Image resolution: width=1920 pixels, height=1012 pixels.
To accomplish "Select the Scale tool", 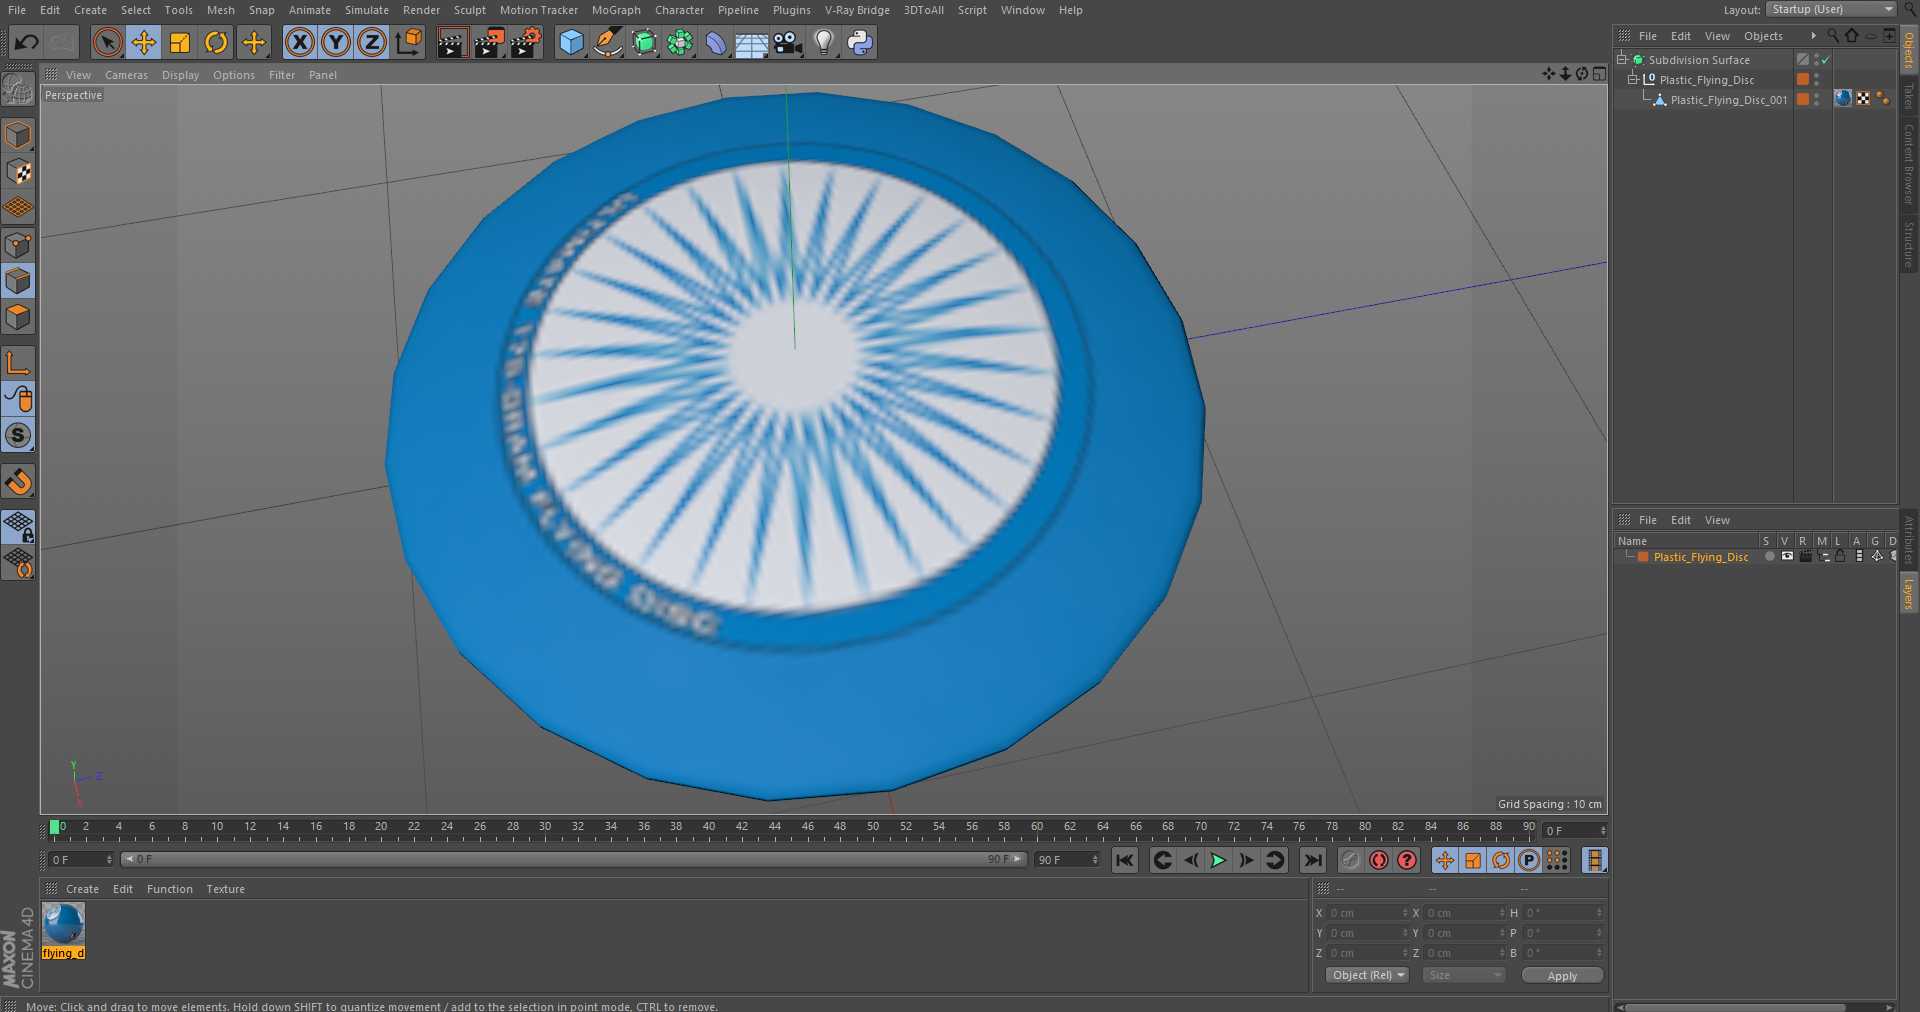I will (180, 42).
